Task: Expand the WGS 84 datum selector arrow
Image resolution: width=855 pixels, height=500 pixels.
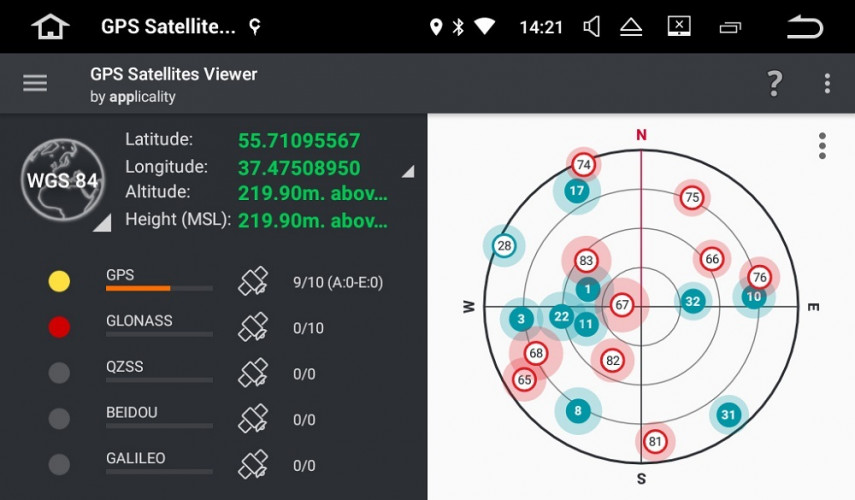Action: point(102,224)
